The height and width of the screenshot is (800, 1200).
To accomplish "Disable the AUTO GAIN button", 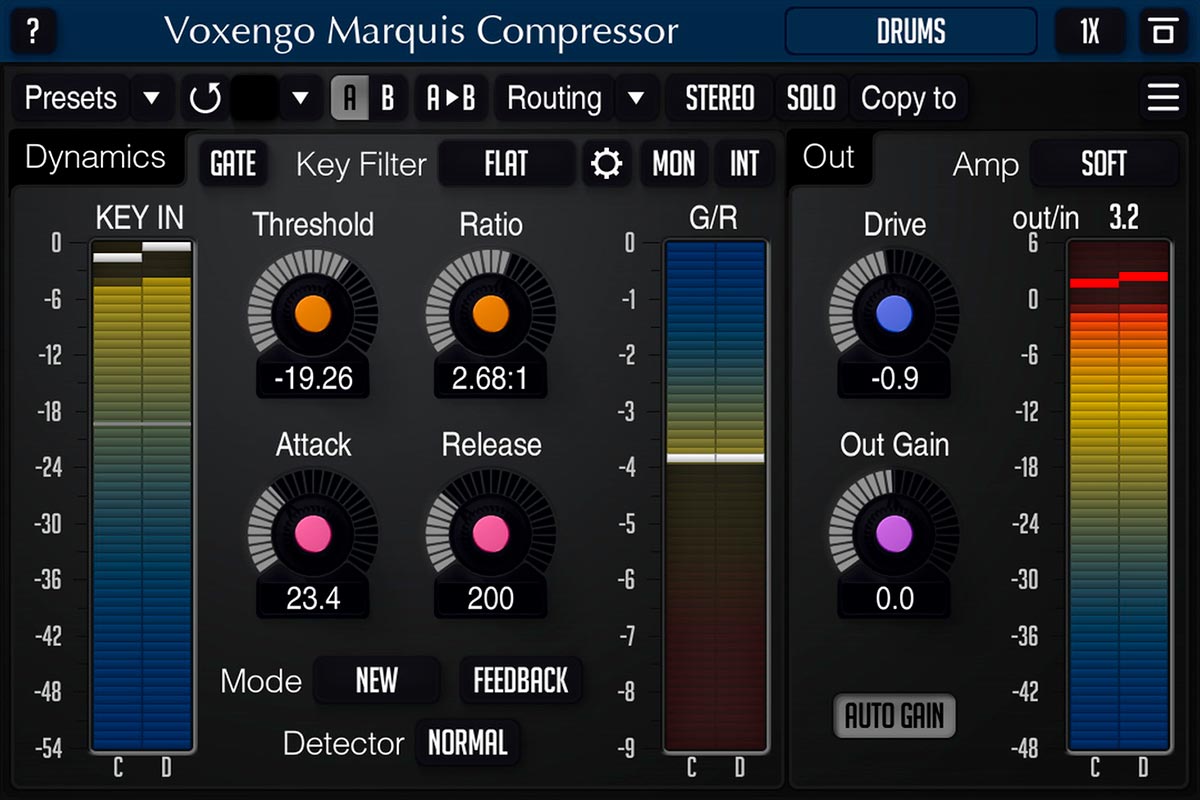I will [895, 717].
